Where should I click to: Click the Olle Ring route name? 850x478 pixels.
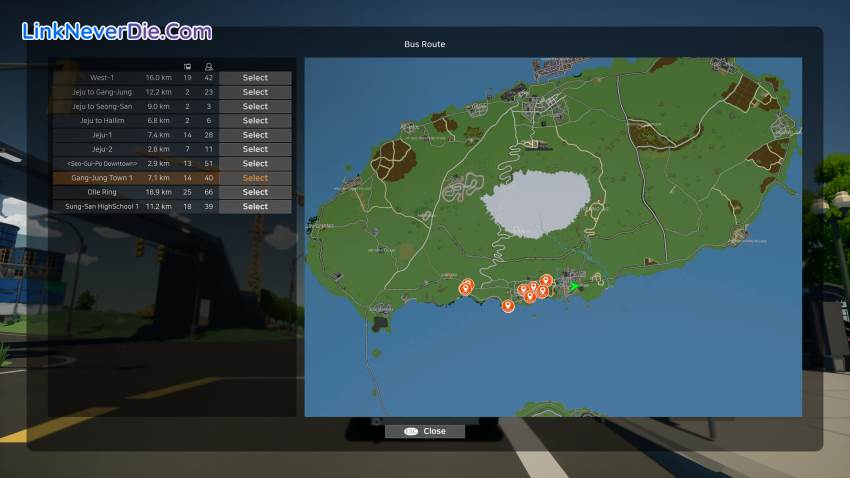click(x=102, y=192)
